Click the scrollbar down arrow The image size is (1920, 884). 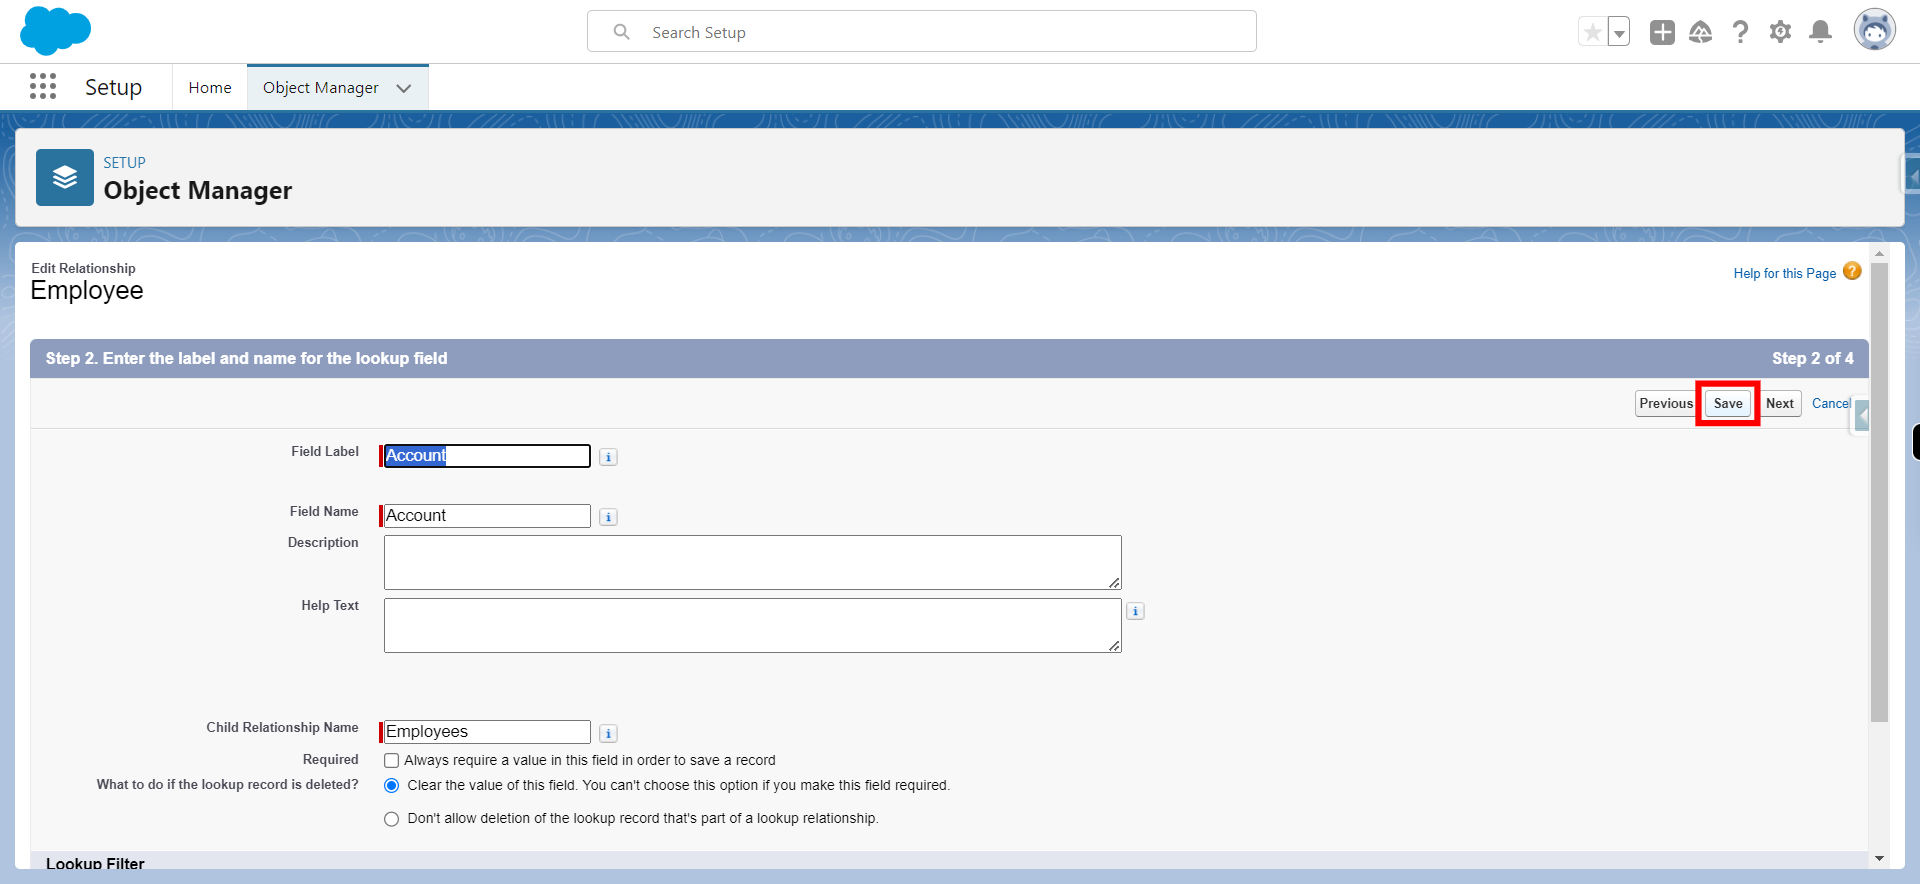[1879, 859]
